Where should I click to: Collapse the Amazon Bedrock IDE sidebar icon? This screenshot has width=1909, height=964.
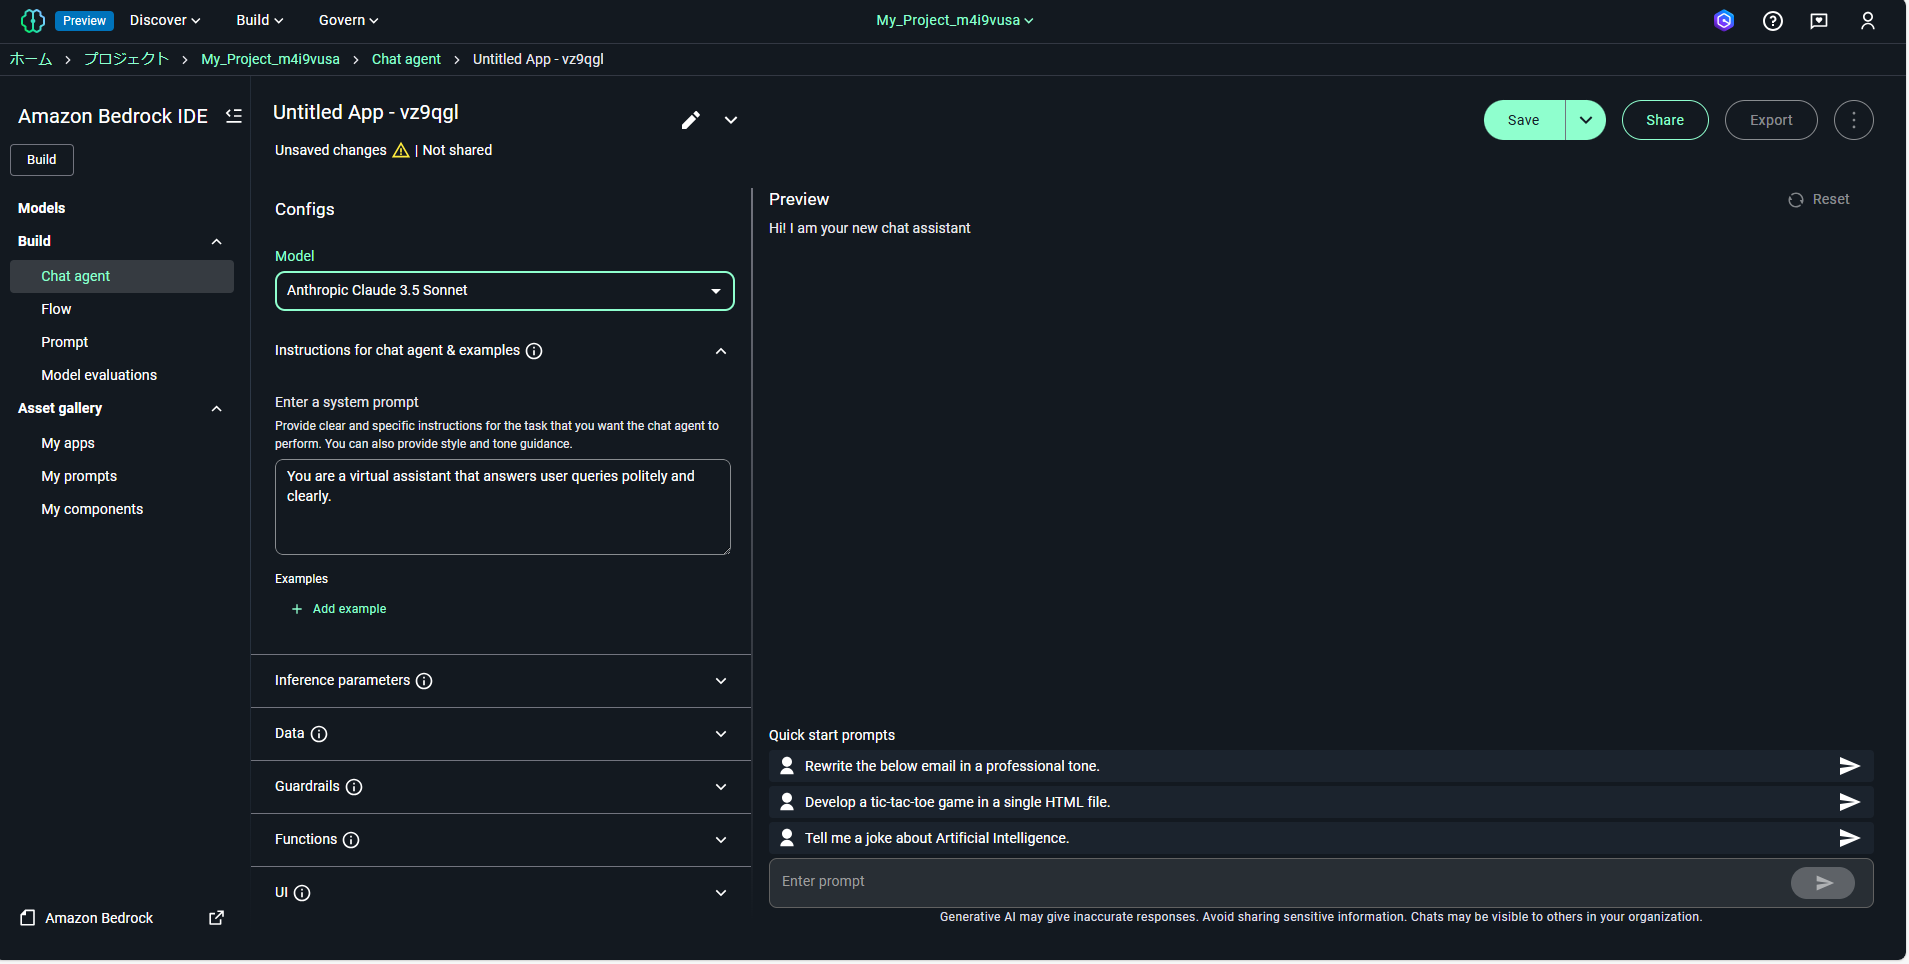pyautogui.click(x=234, y=116)
